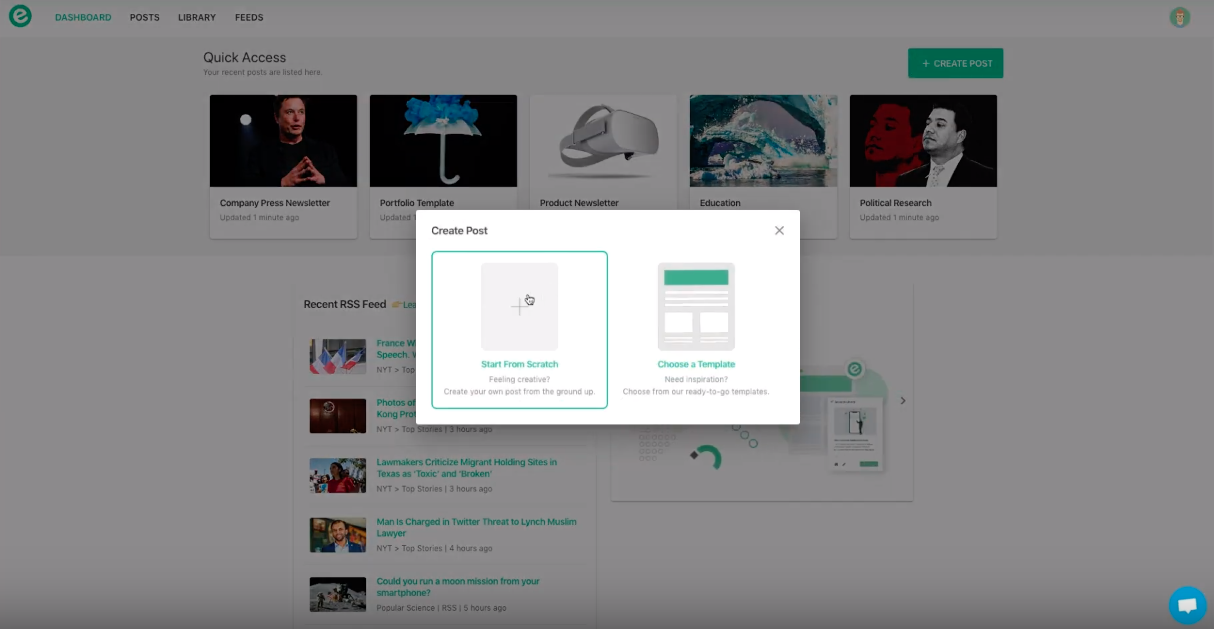This screenshot has width=1214, height=629.
Task: Select the Choose a Template label
Action: (696, 364)
